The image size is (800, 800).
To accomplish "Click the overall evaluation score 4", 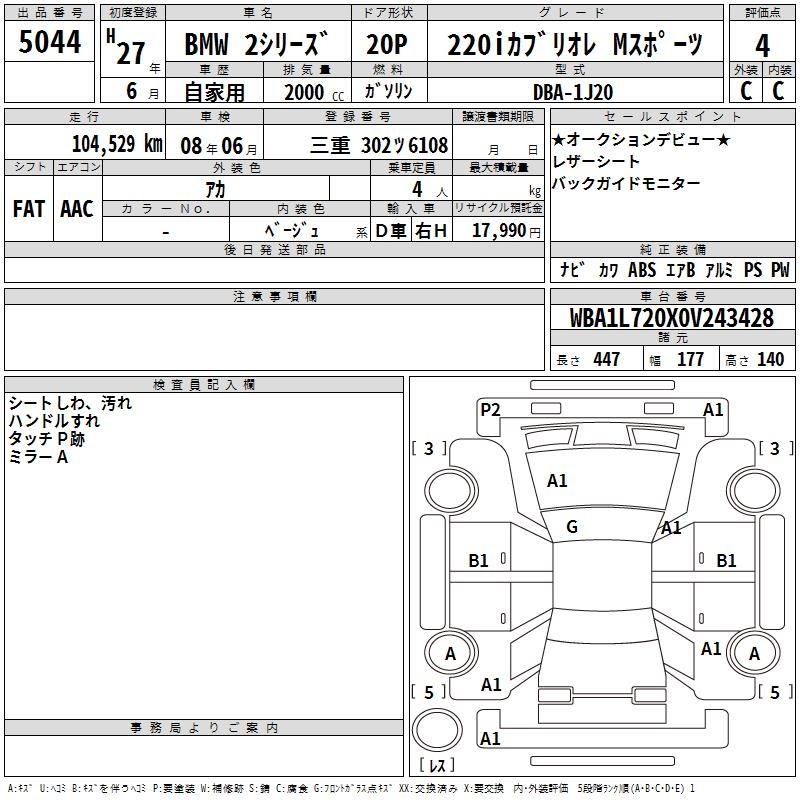I will click(762, 46).
